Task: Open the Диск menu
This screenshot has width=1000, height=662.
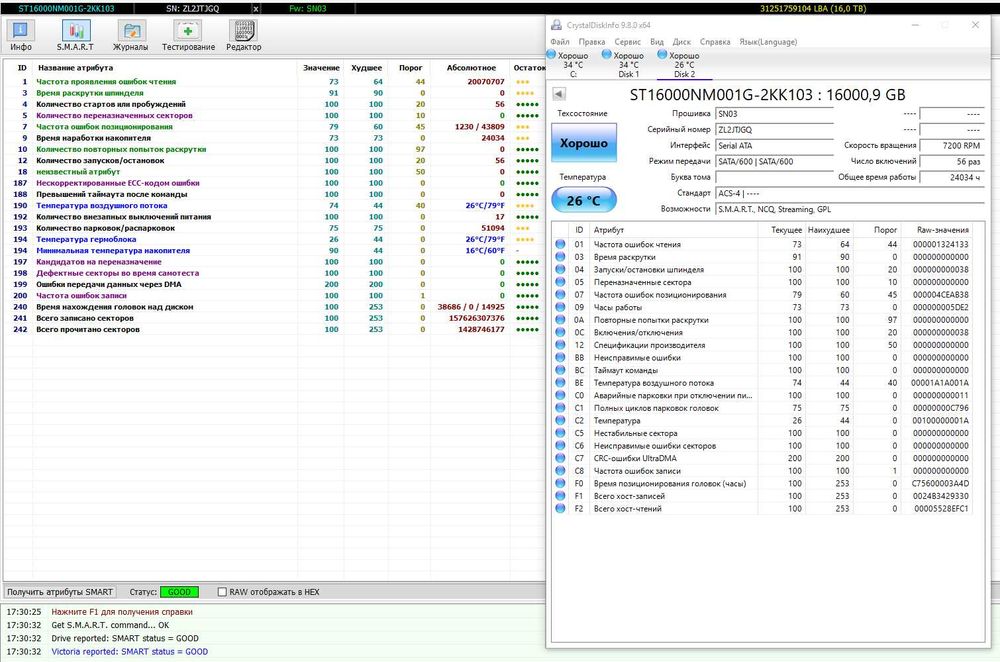Action: tap(681, 42)
